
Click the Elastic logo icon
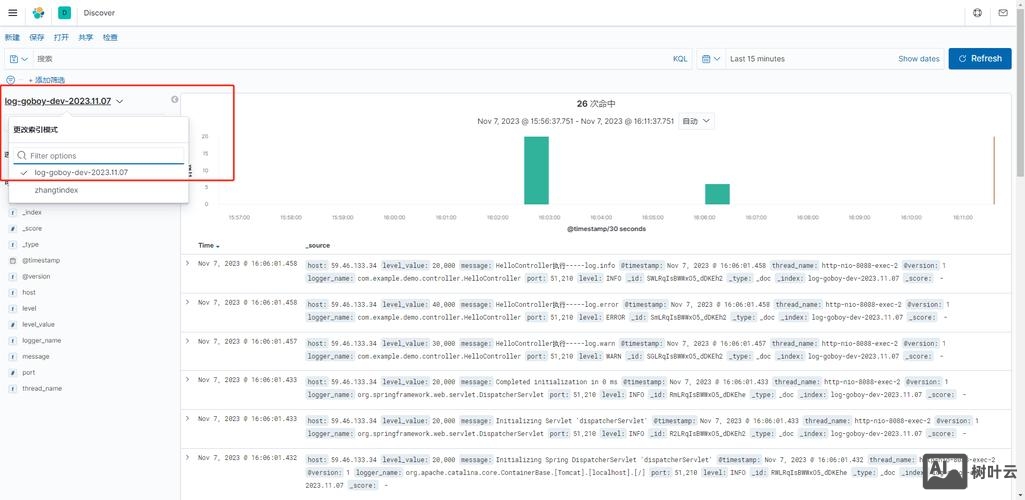coord(38,13)
